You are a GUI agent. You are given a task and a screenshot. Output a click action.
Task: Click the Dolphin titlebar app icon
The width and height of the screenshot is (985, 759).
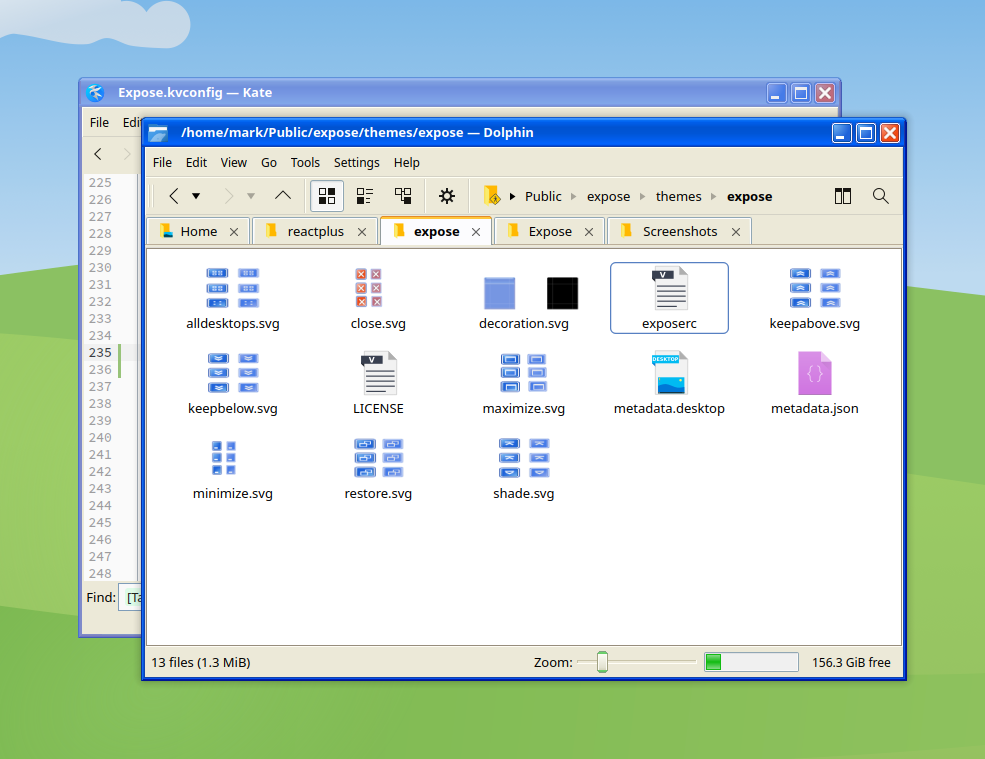click(x=158, y=133)
